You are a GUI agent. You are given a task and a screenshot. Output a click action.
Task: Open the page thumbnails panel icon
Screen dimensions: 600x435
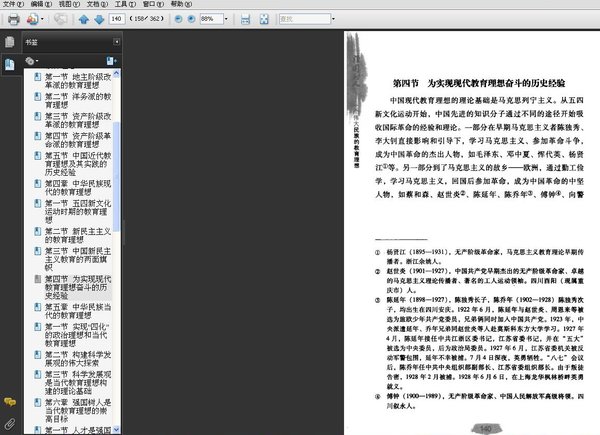[x=10, y=42]
